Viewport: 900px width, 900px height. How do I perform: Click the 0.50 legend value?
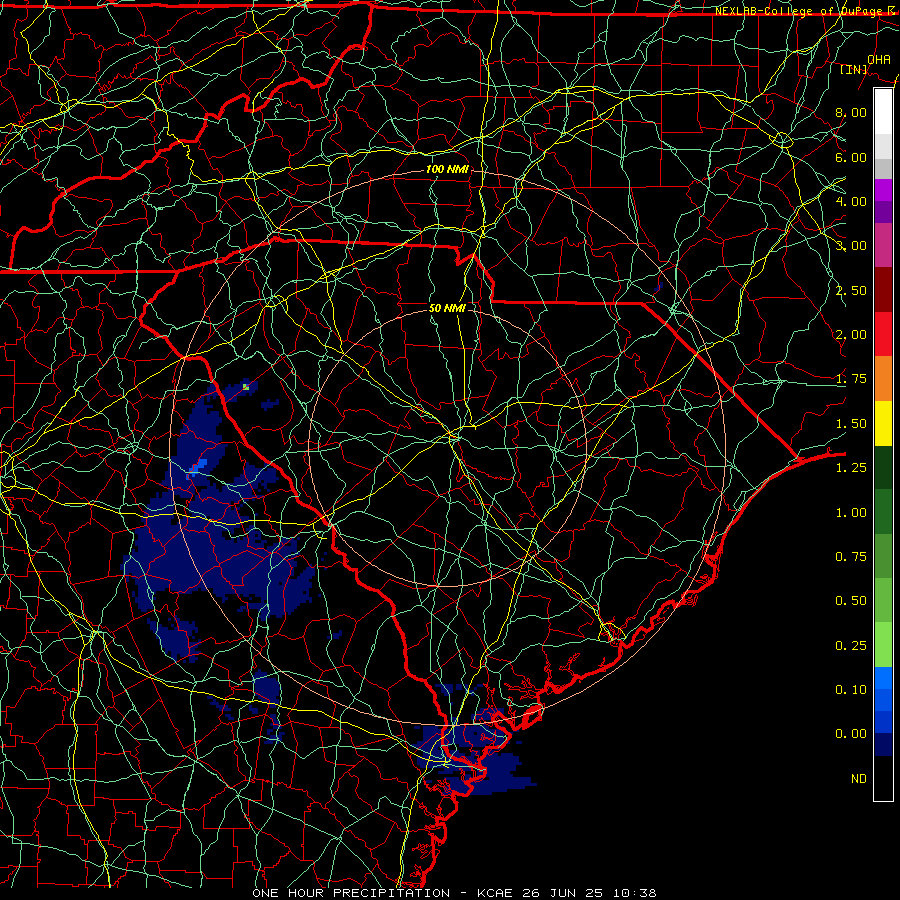[851, 601]
